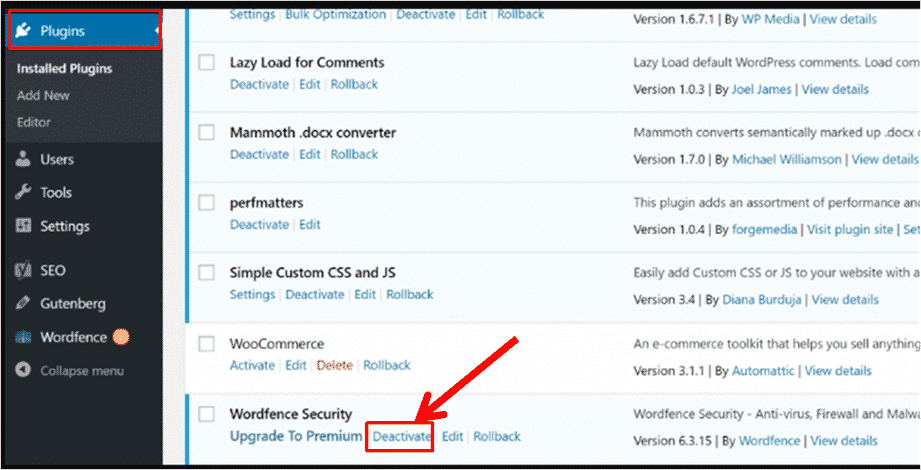Open the plugin Editor submenu item

pos(33,122)
